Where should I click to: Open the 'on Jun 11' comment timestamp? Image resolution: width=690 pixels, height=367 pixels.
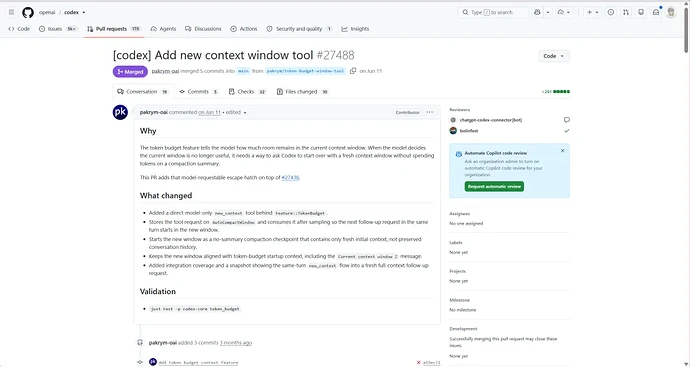[x=209, y=112]
